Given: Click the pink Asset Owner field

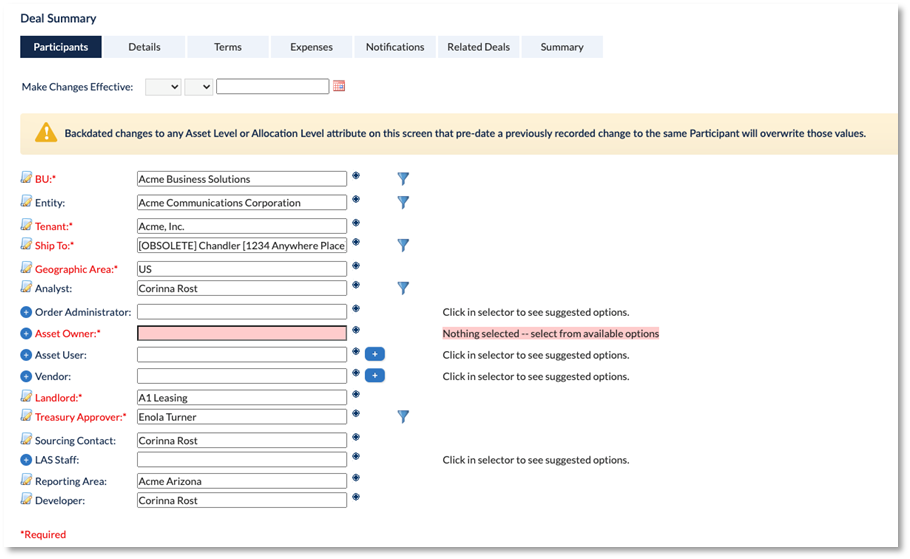Looking at the screenshot, I should [x=242, y=333].
